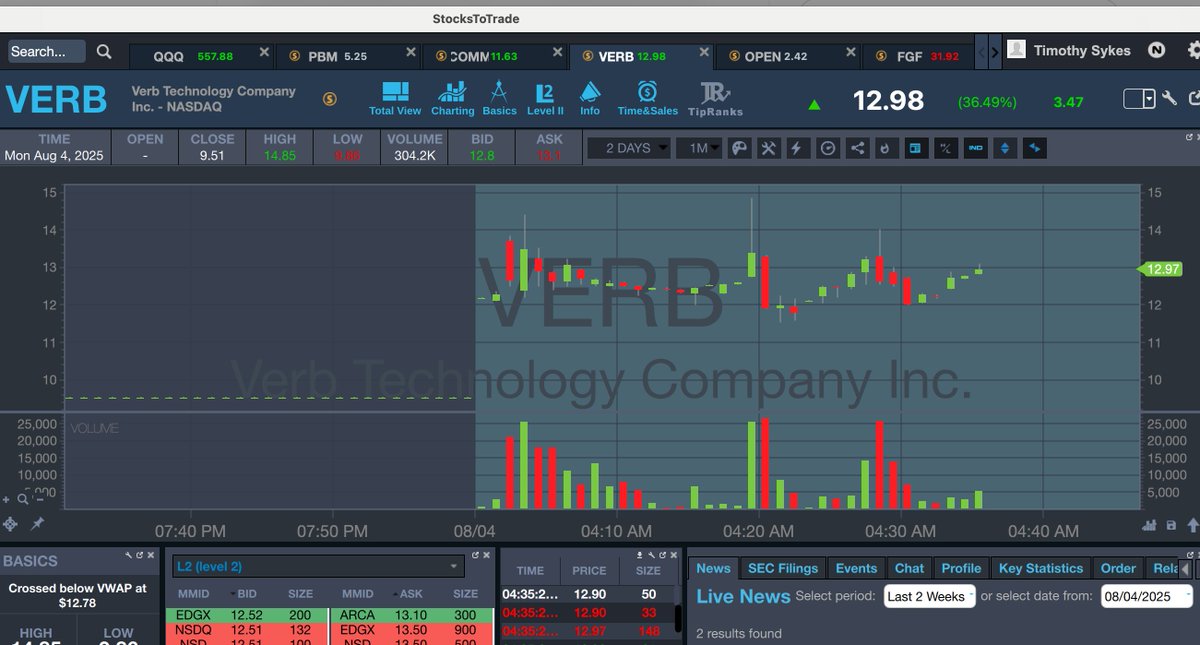Open the Time&Sales alarm icon
1200x645 pixels.
coord(648,95)
